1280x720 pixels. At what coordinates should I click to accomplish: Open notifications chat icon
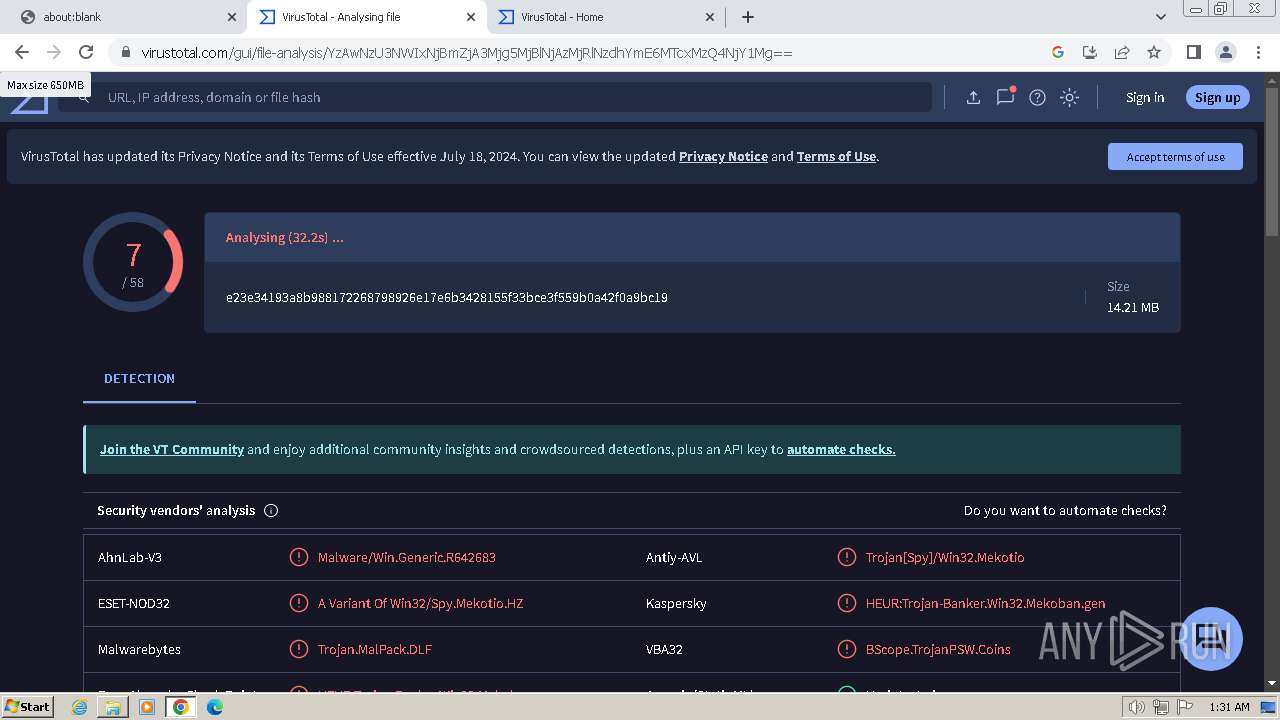pos(1005,97)
